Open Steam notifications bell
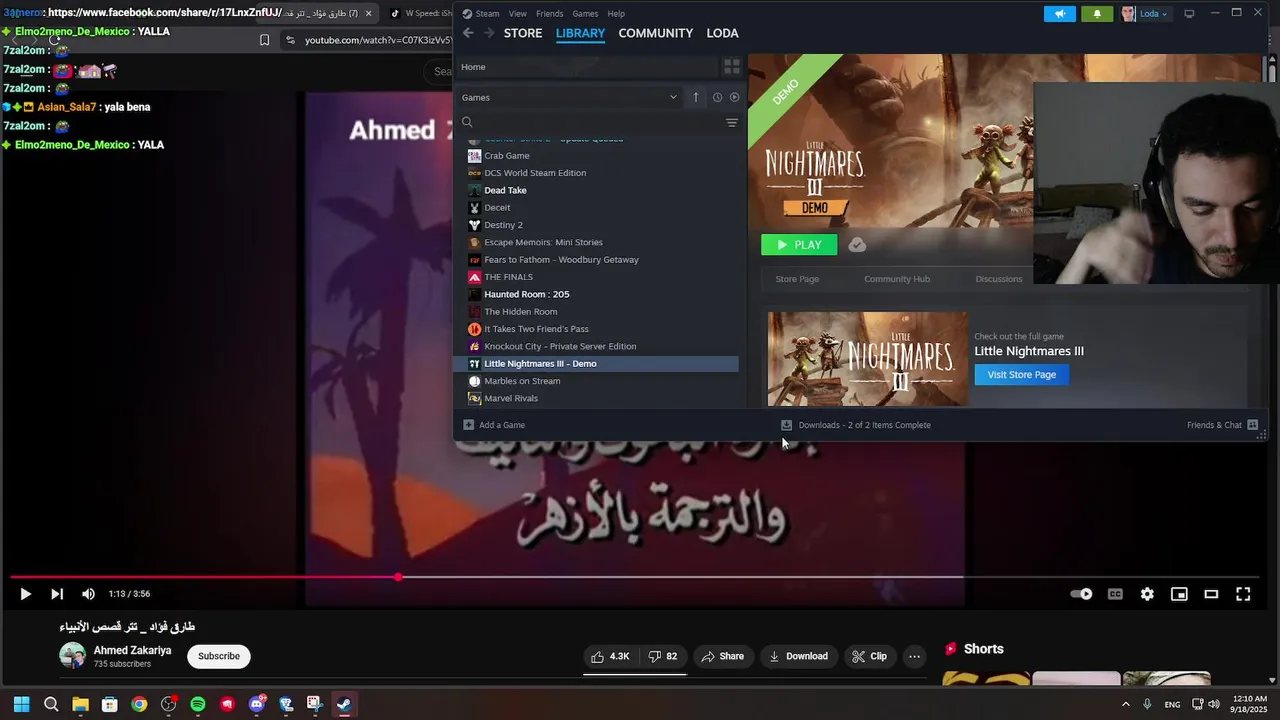 tap(1097, 14)
